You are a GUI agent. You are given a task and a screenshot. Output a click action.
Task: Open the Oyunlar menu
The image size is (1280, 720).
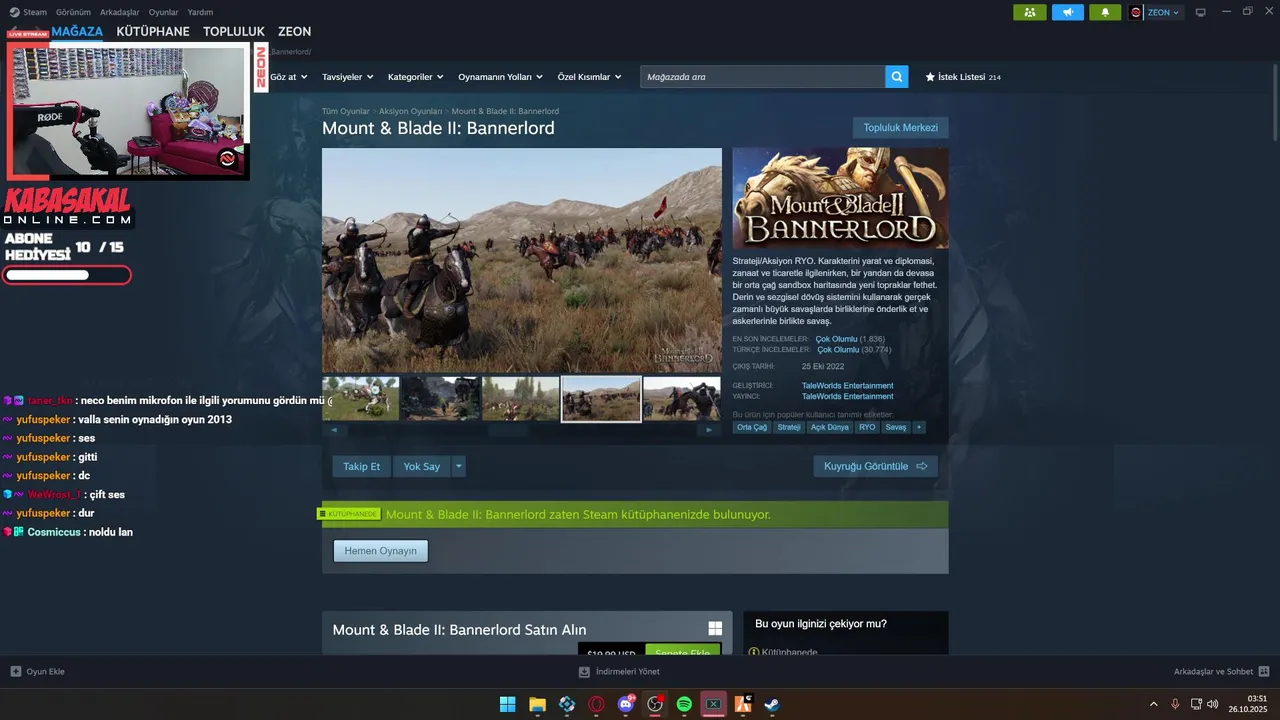click(x=163, y=12)
